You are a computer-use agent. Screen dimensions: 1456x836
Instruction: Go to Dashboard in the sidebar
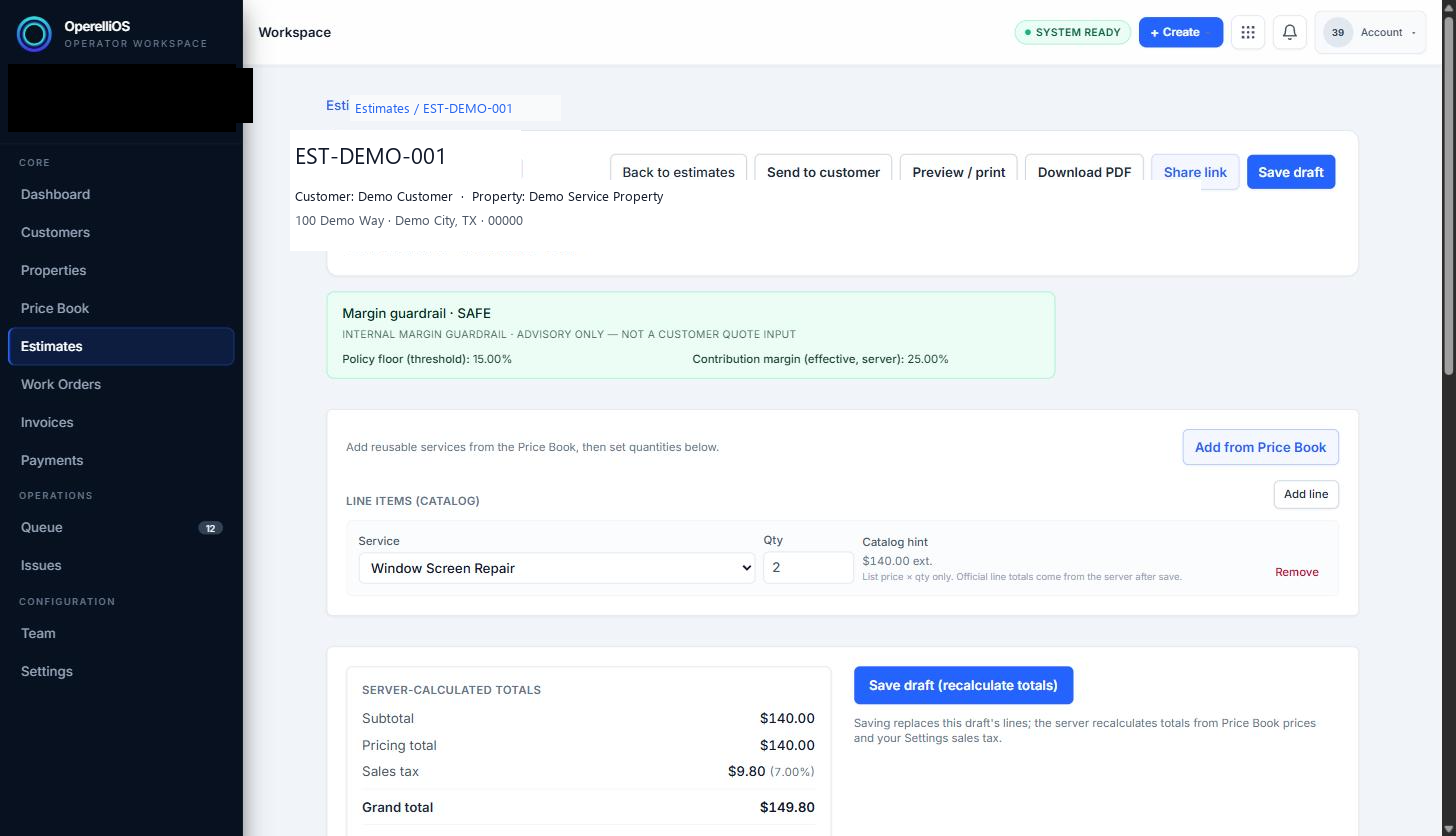[x=55, y=194]
